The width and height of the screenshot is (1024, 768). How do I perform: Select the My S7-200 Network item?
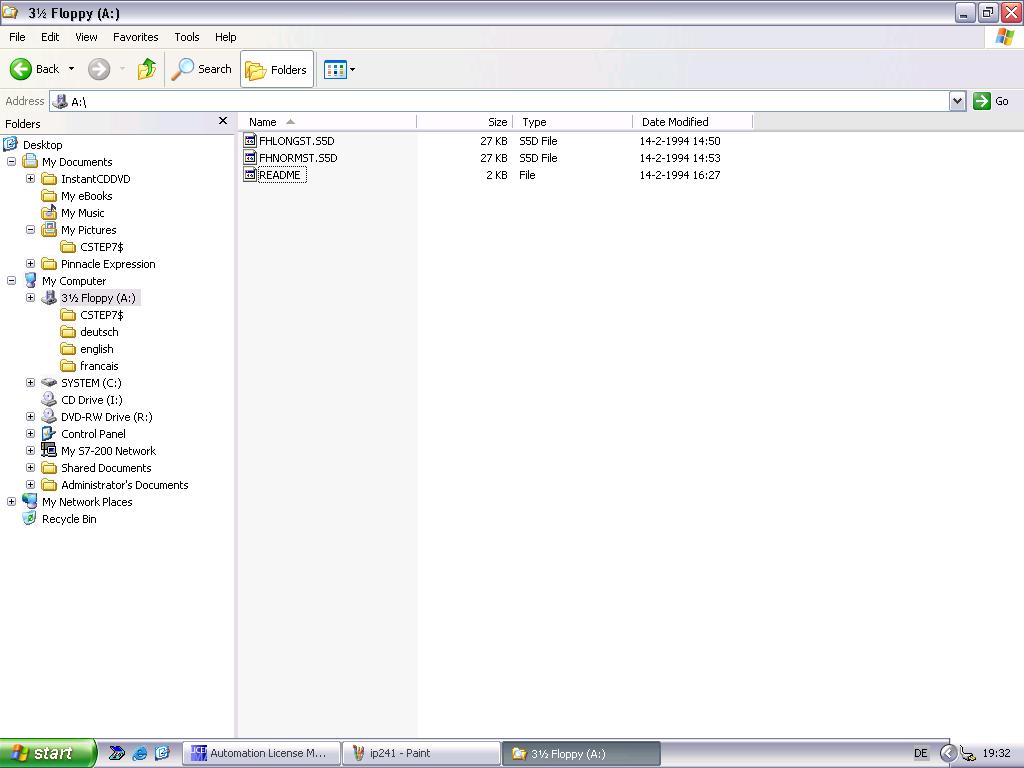(108, 451)
